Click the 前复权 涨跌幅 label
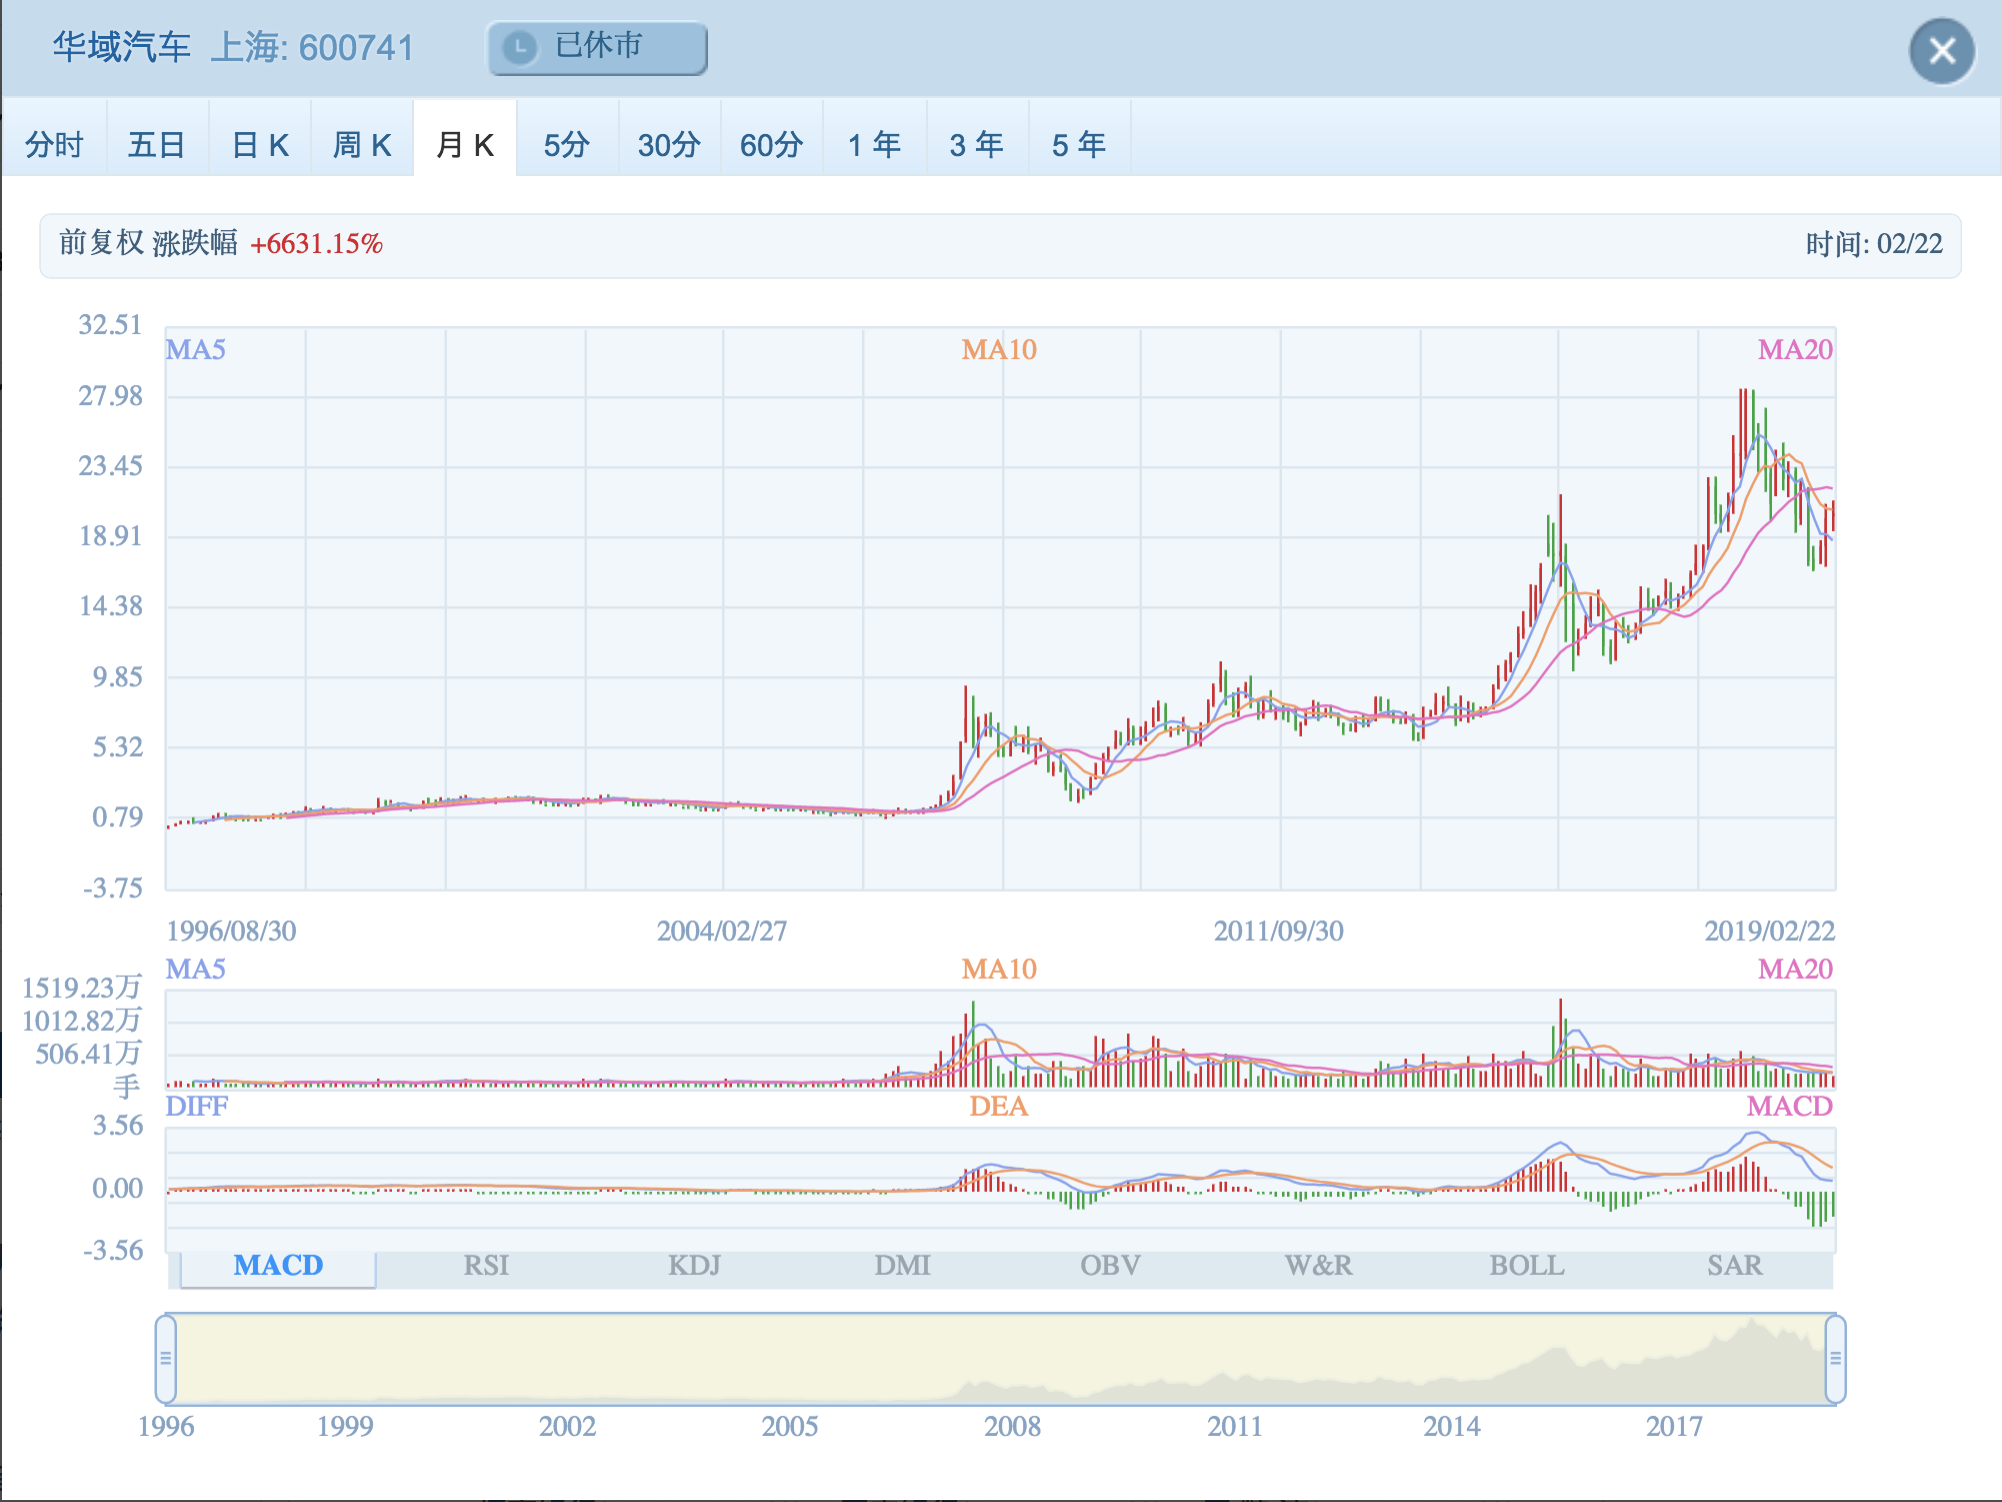The width and height of the screenshot is (2002, 1502). [148, 243]
